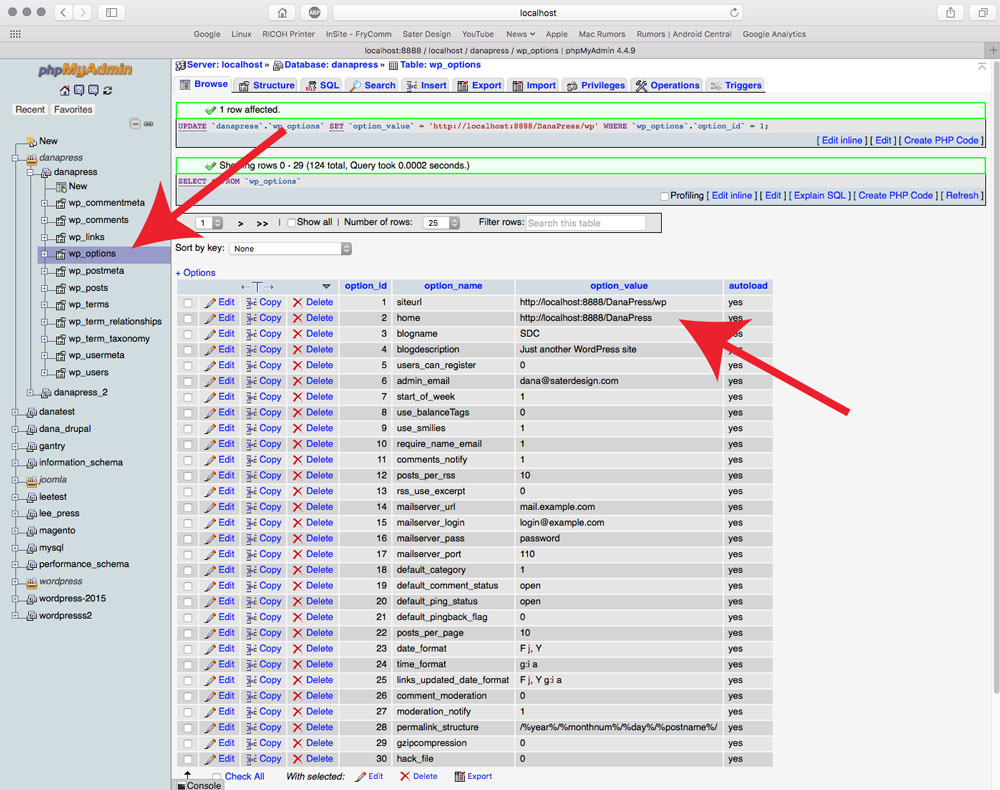Add a new browser tab with plus
The image size is (1000, 790).
pos(992,50)
